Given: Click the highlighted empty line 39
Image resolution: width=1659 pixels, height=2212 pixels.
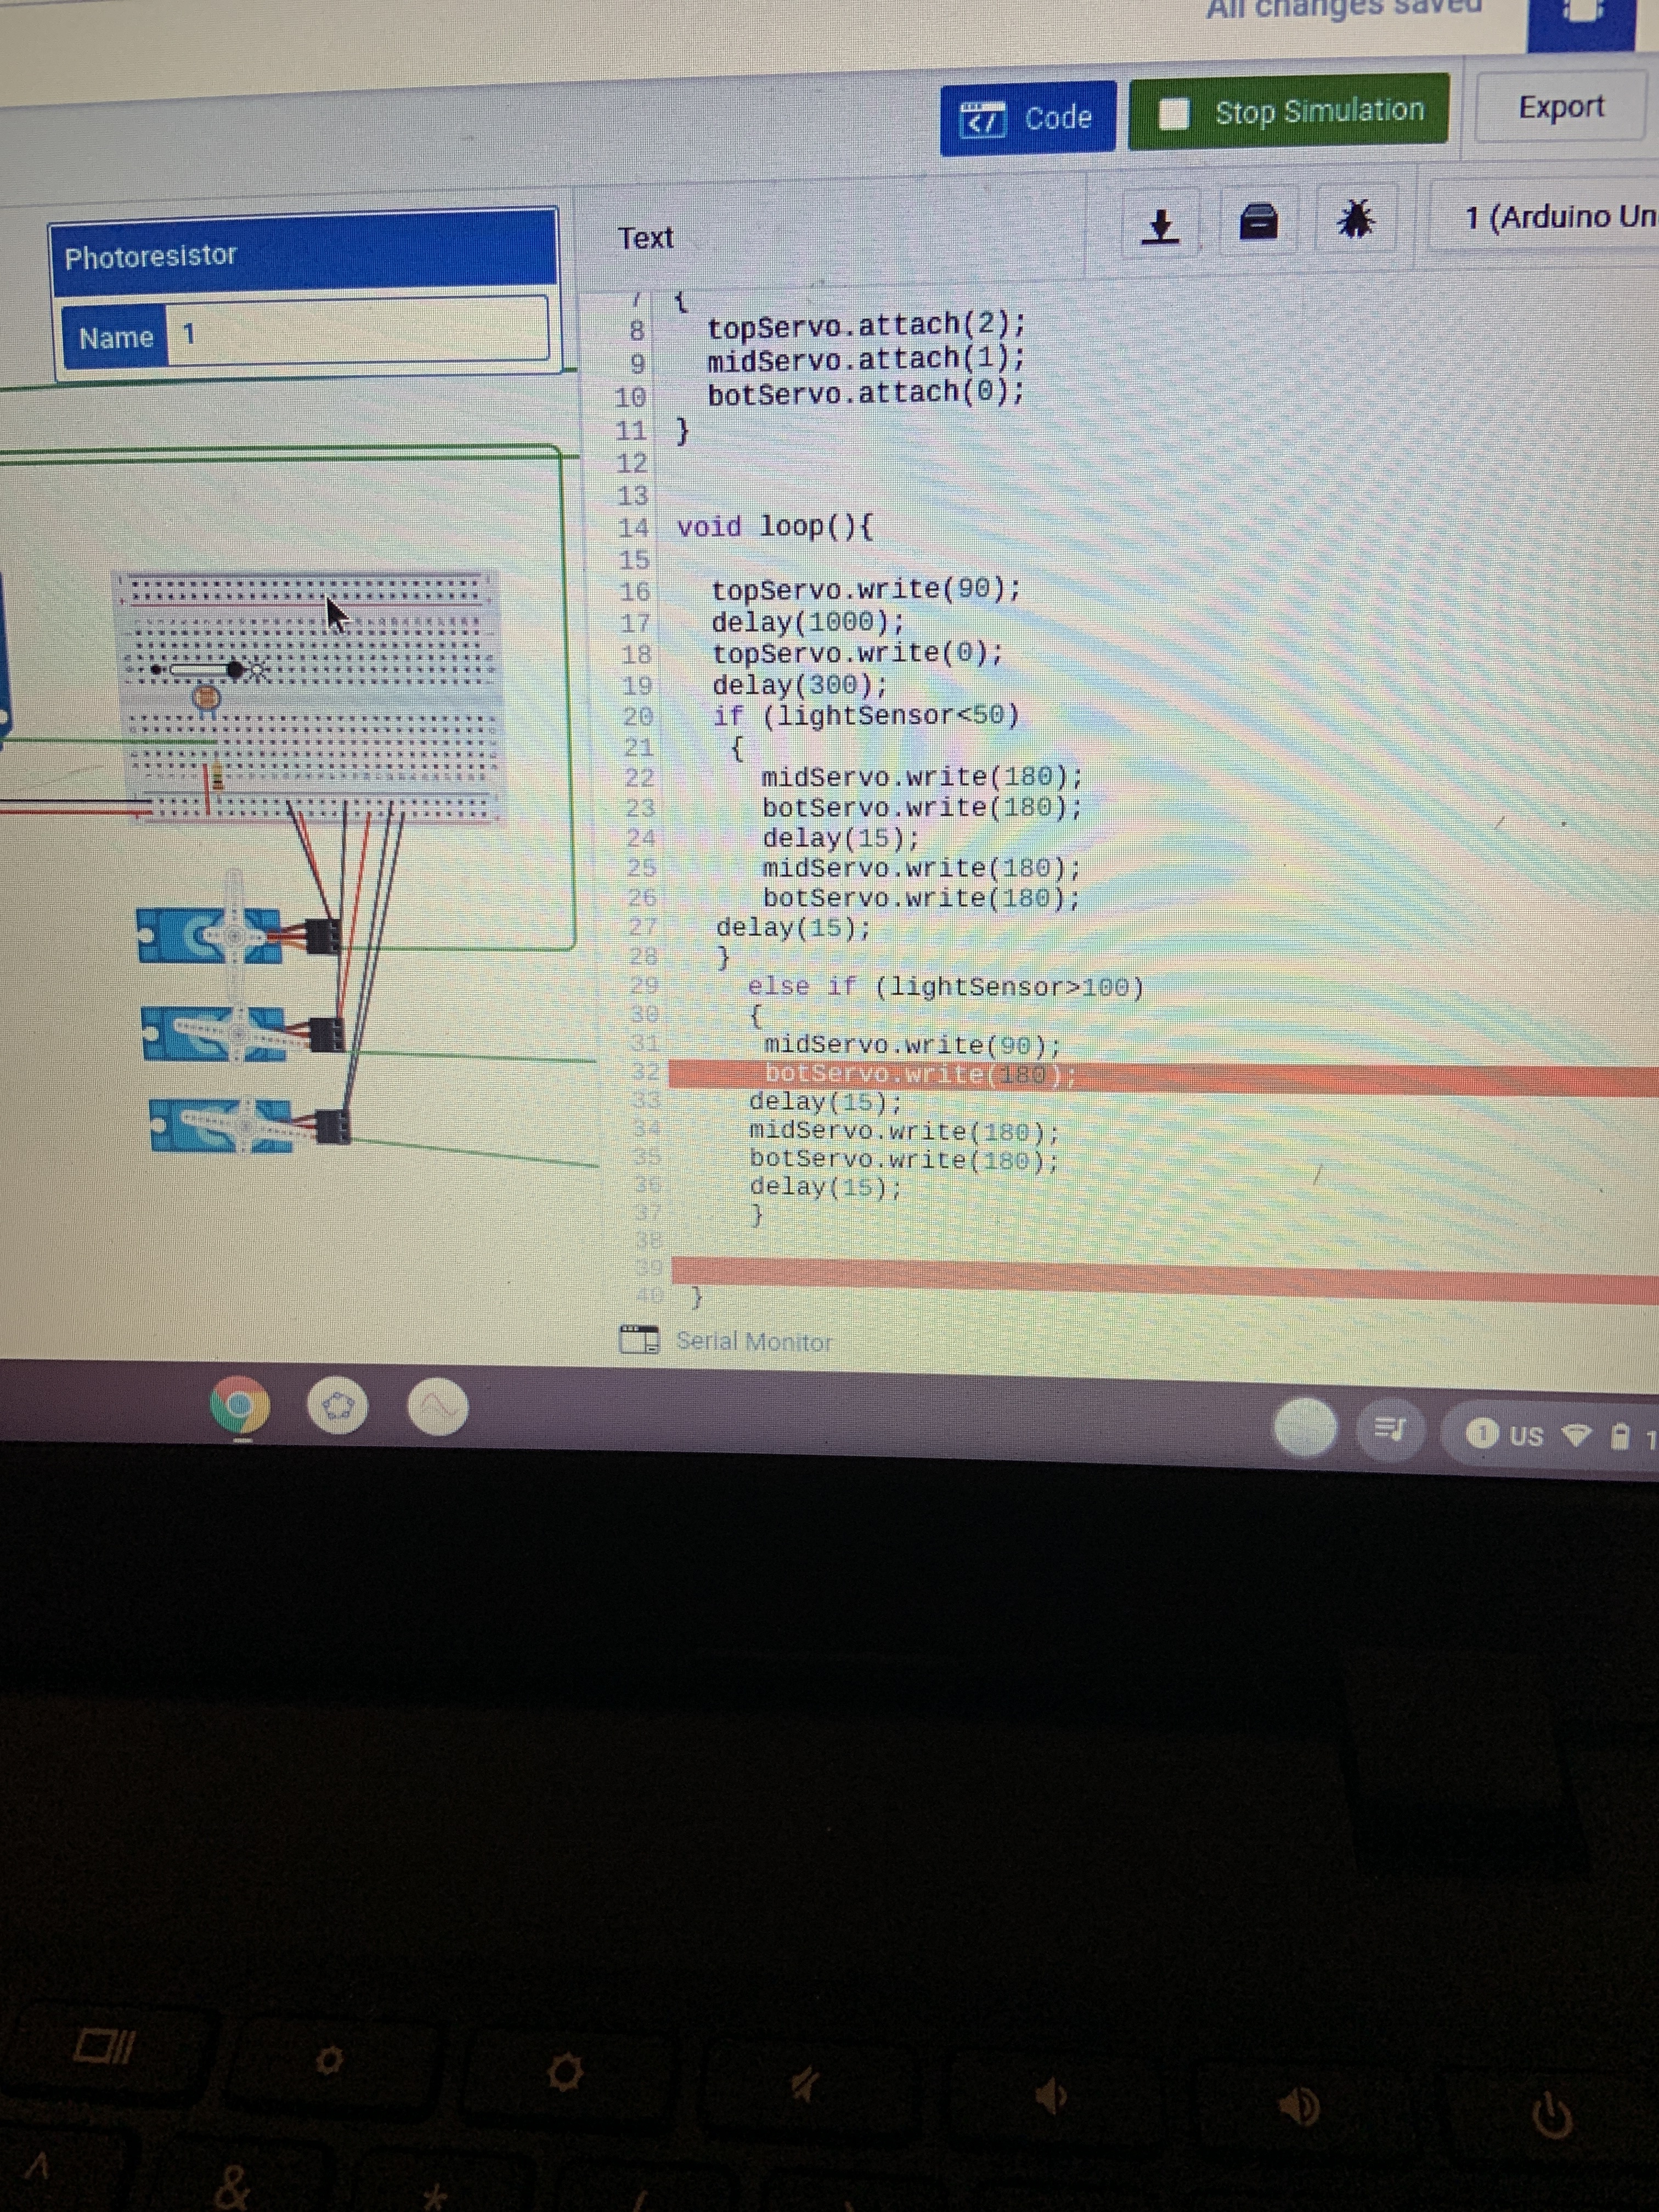Looking at the screenshot, I should click(x=1165, y=1279).
